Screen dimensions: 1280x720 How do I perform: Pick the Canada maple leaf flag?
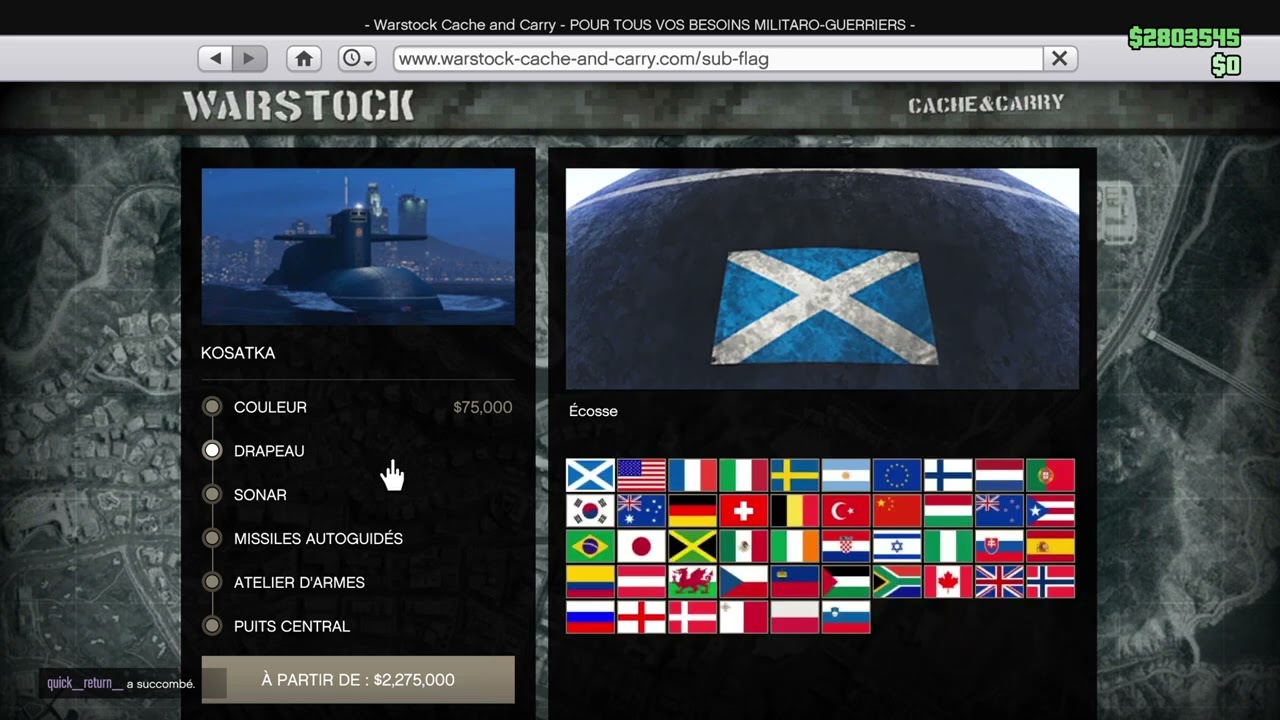click(x=948, y=582)
